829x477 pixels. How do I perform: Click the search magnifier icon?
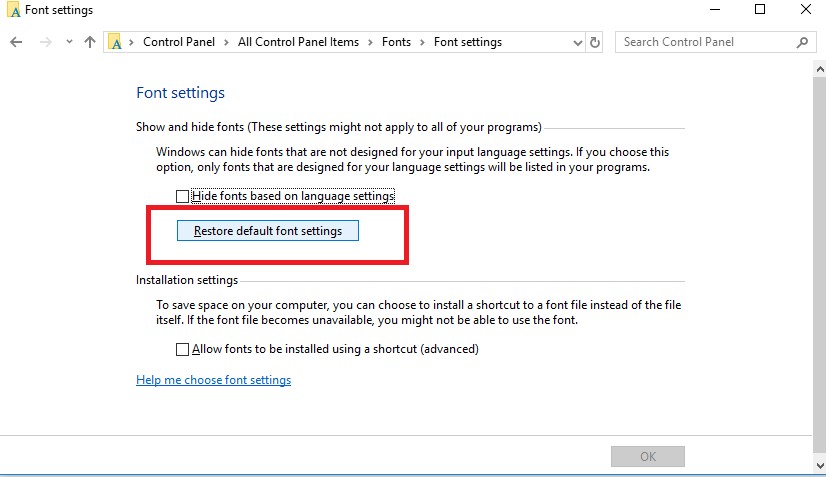point(801,42)
